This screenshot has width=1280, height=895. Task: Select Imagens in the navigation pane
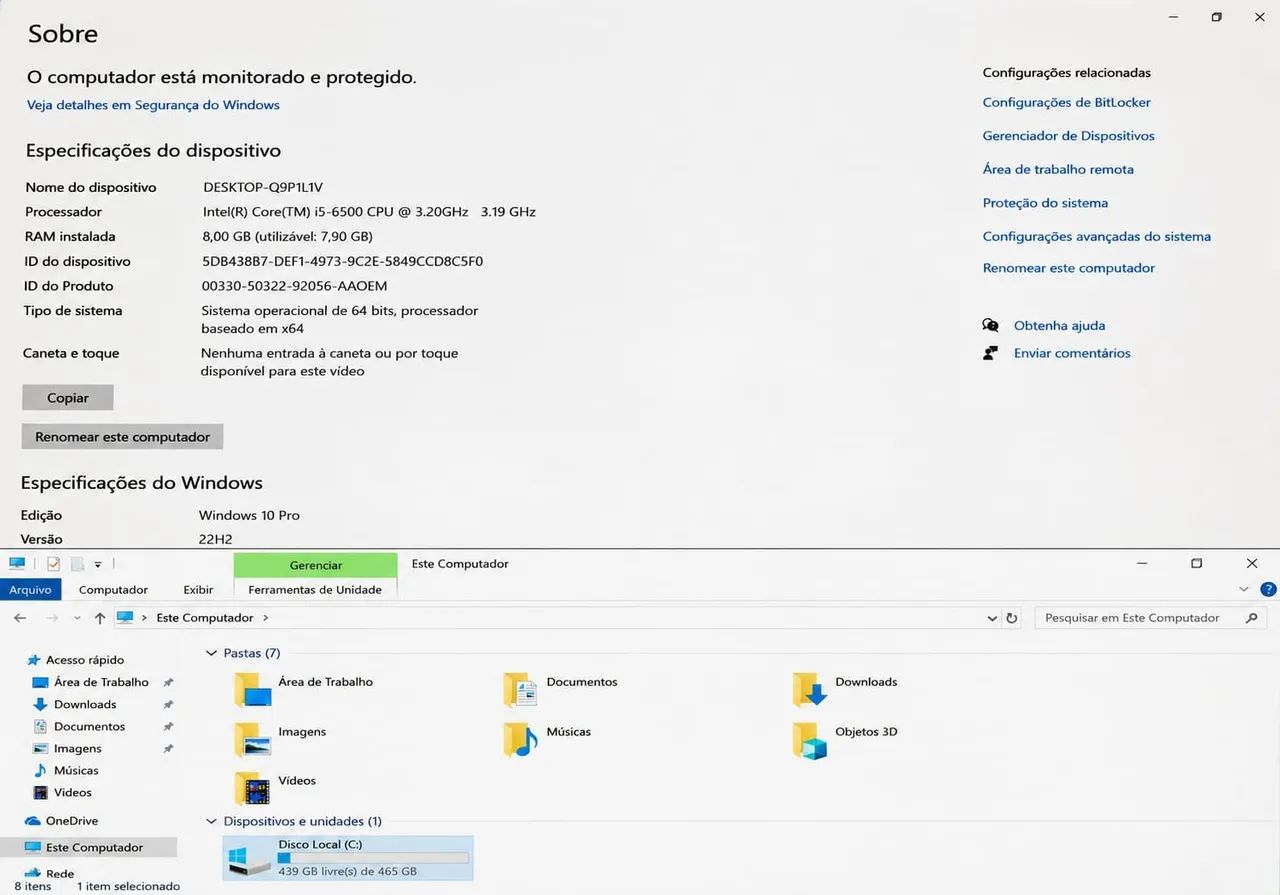pos(77,748)
